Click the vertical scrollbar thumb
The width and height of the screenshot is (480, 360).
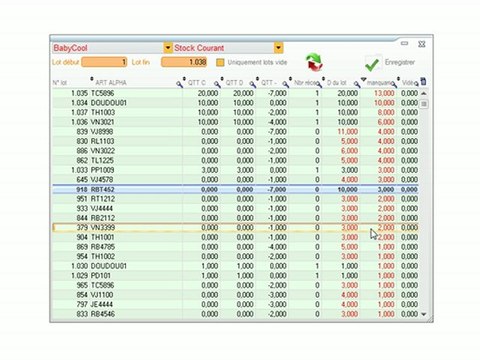click(x=424, y=104)
